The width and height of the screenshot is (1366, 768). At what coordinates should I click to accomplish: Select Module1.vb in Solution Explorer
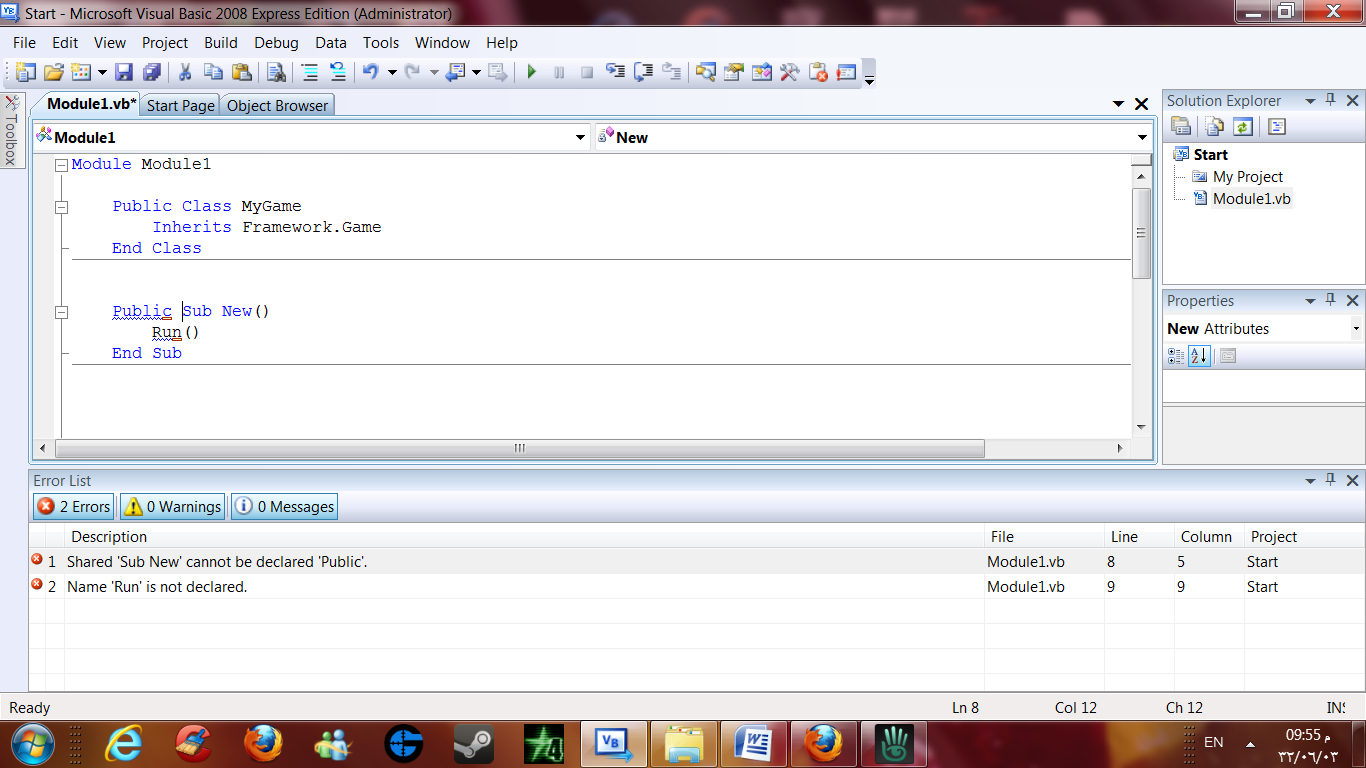pyautogui.click(x=1251, y=199)
